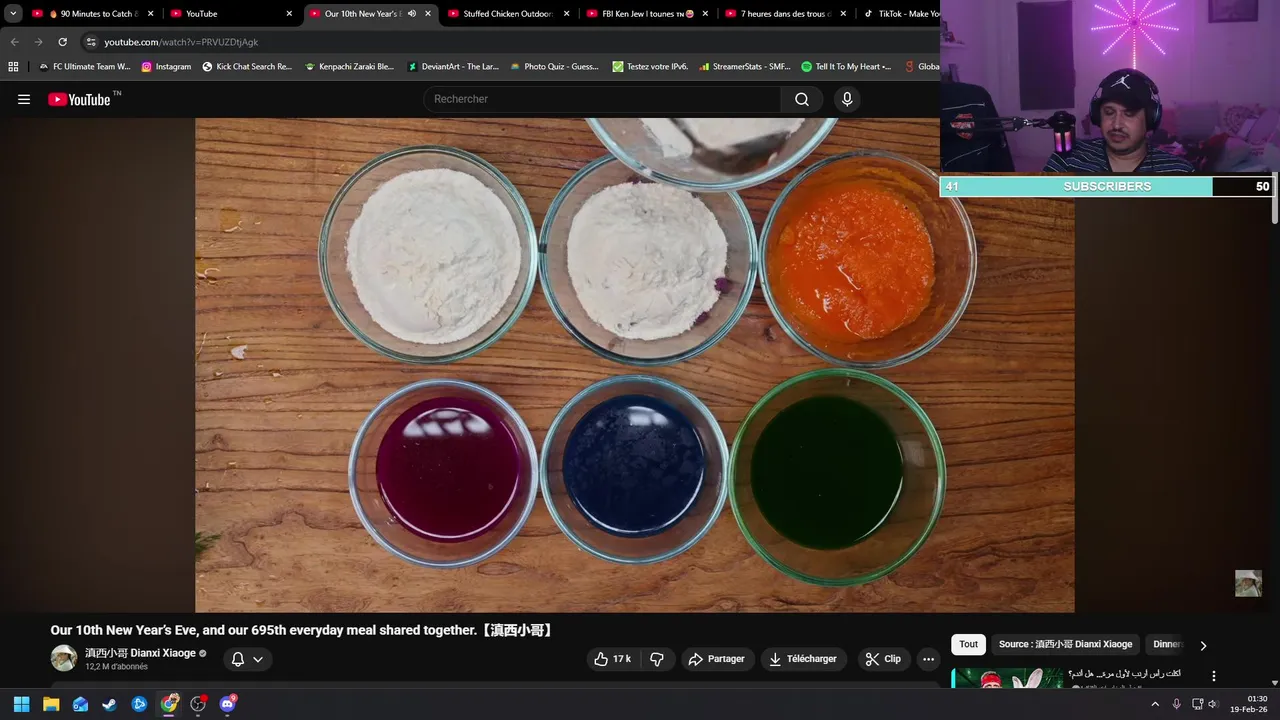Mute the Our 10th New Year's tab audio
1280x720 pixels.
tap(411, 14)
